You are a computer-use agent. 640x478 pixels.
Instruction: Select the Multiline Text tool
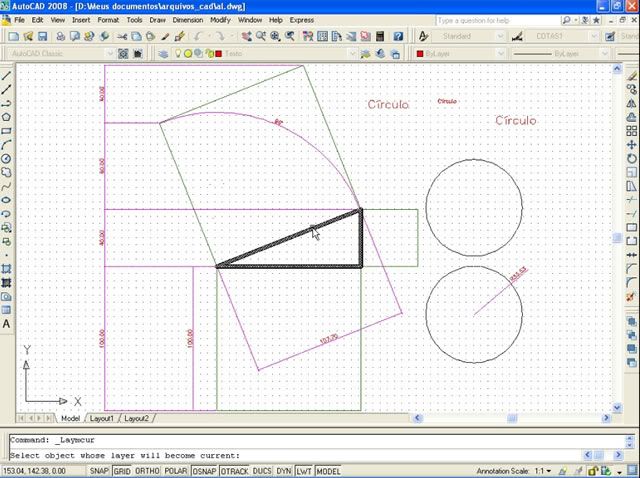coord(7,324)
